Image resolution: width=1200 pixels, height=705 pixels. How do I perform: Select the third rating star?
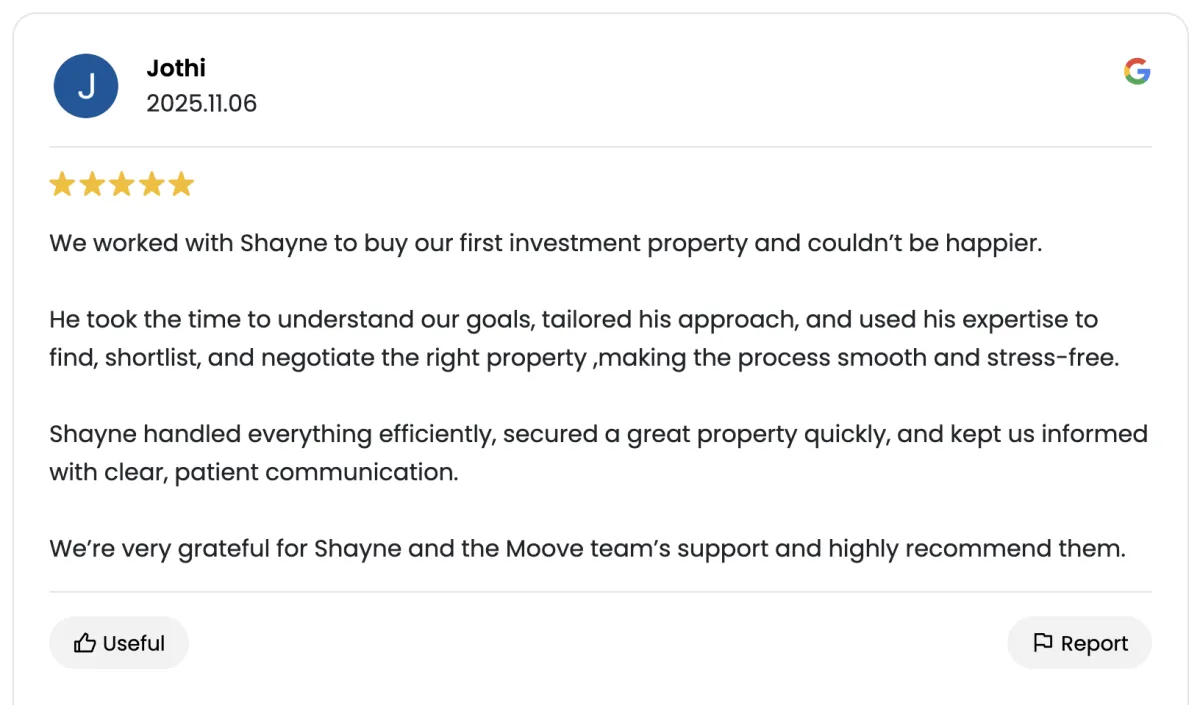point(121,185)
